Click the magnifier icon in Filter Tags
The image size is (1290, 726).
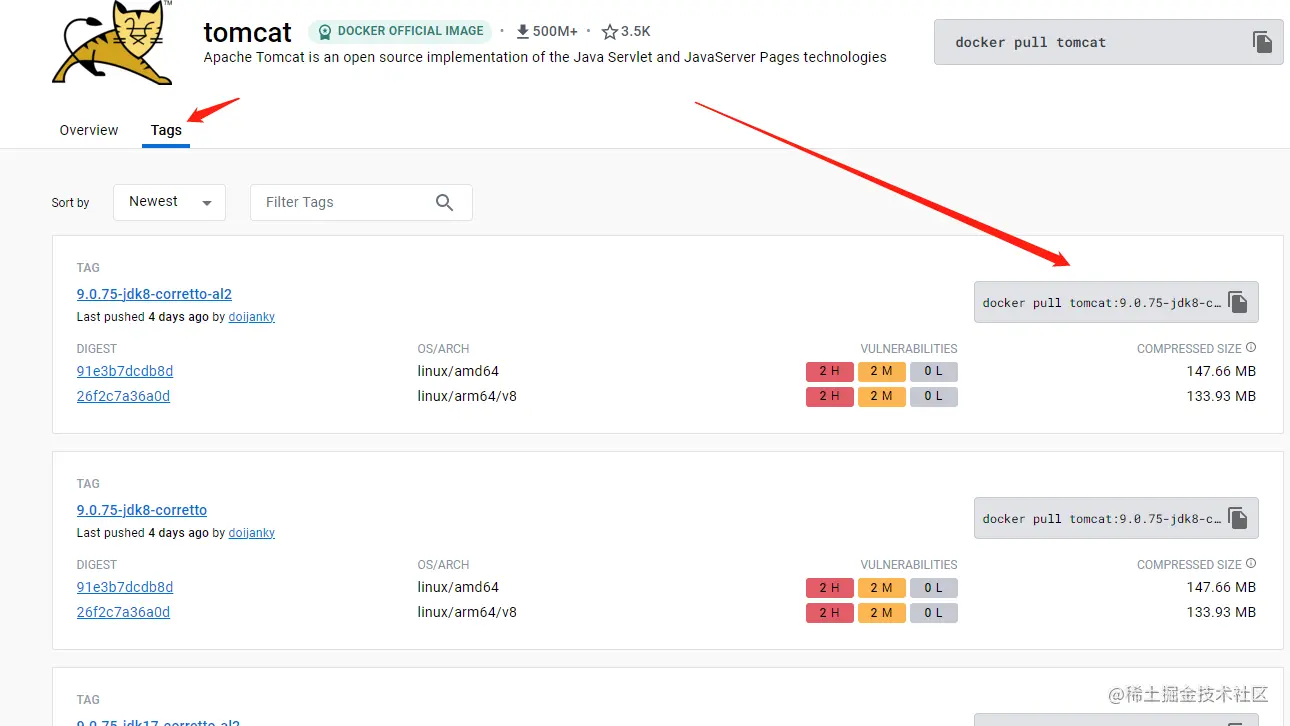(445, 202)
